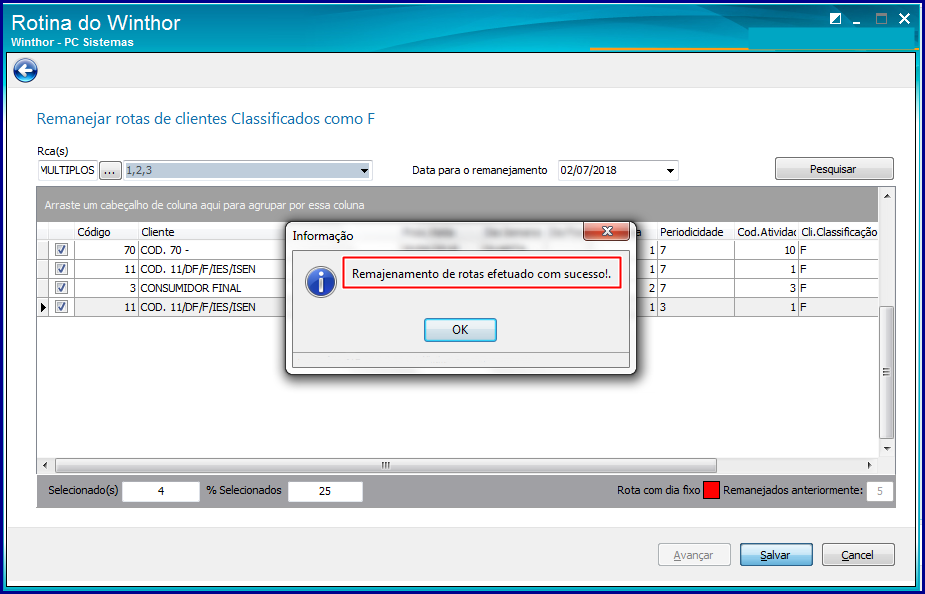Click the window's half-filled square title bar icon
The image size is (925, 594).
click(x=835, y=19)
